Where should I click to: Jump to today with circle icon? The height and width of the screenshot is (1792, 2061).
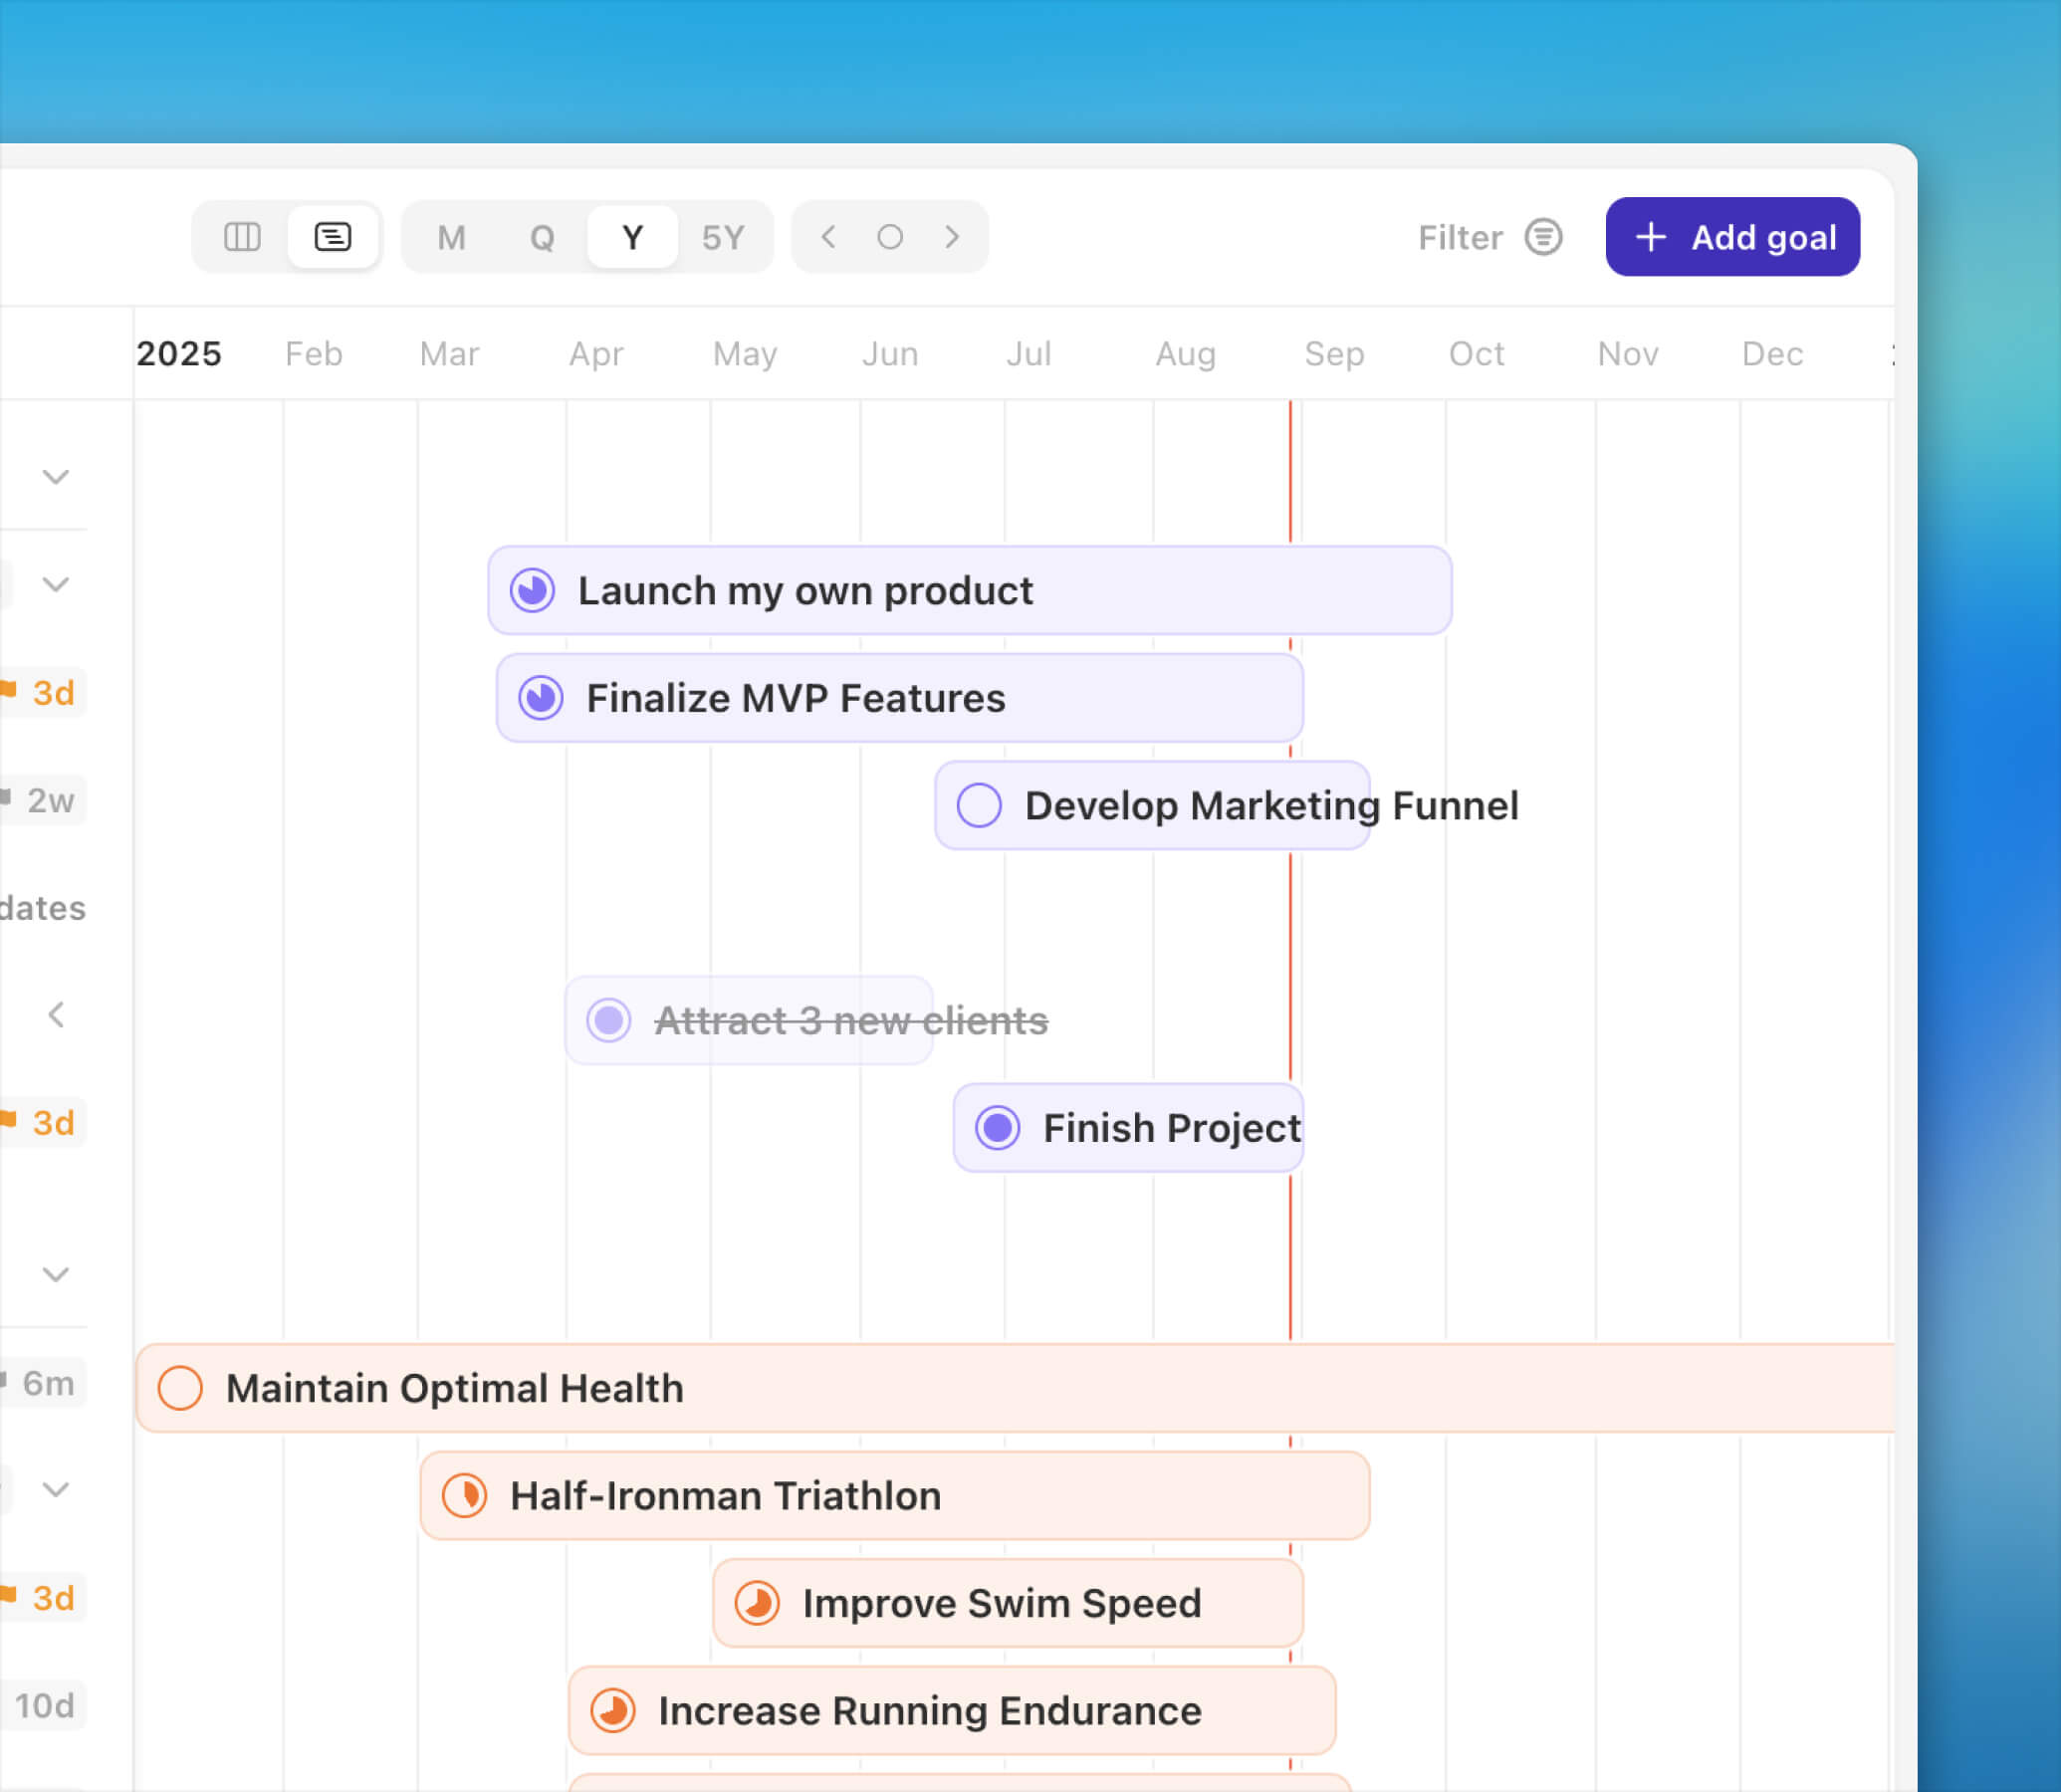click(x=889, y=237)
